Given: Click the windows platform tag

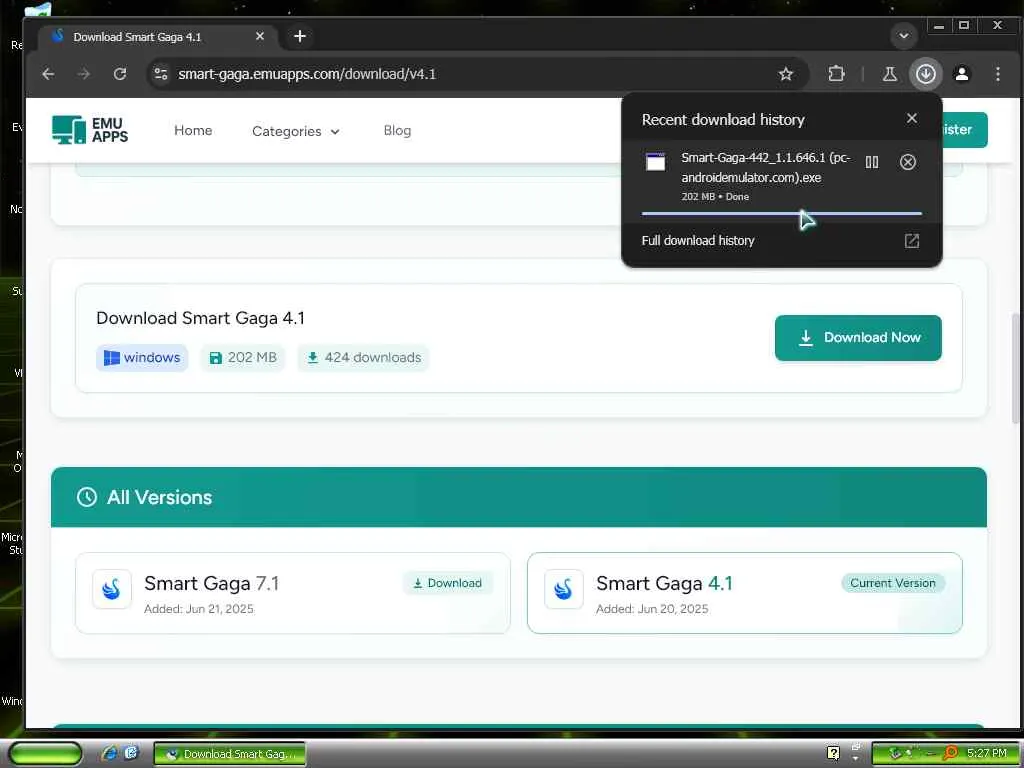Looking at the screenshot, I should click(142, 357).
